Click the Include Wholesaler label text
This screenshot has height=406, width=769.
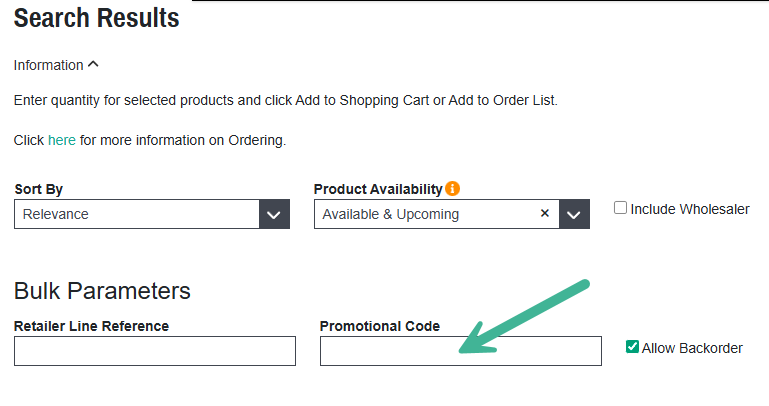689,209
